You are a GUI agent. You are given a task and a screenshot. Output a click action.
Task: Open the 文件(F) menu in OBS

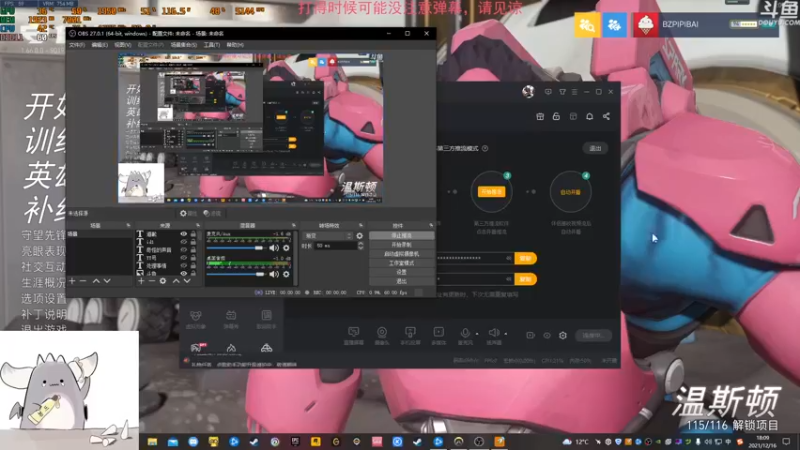click(x=77, y=45)
